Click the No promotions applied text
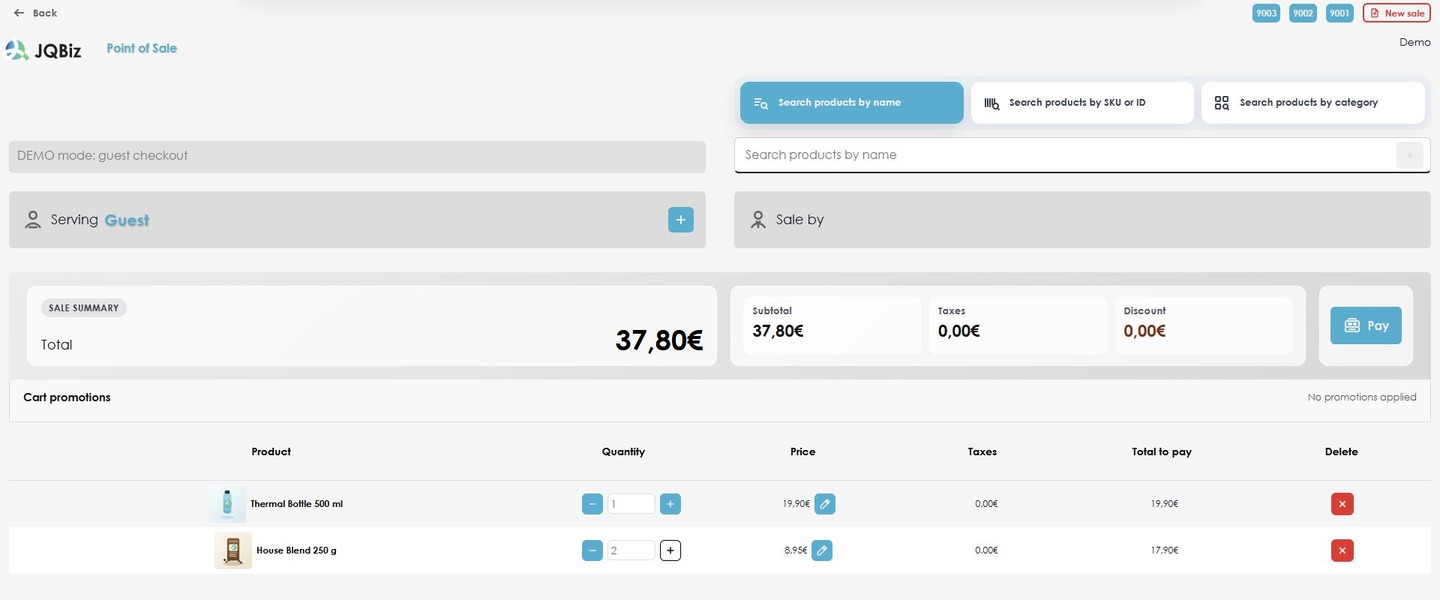The height and width of the screenshot is (600, 1440). (1362, 397)
